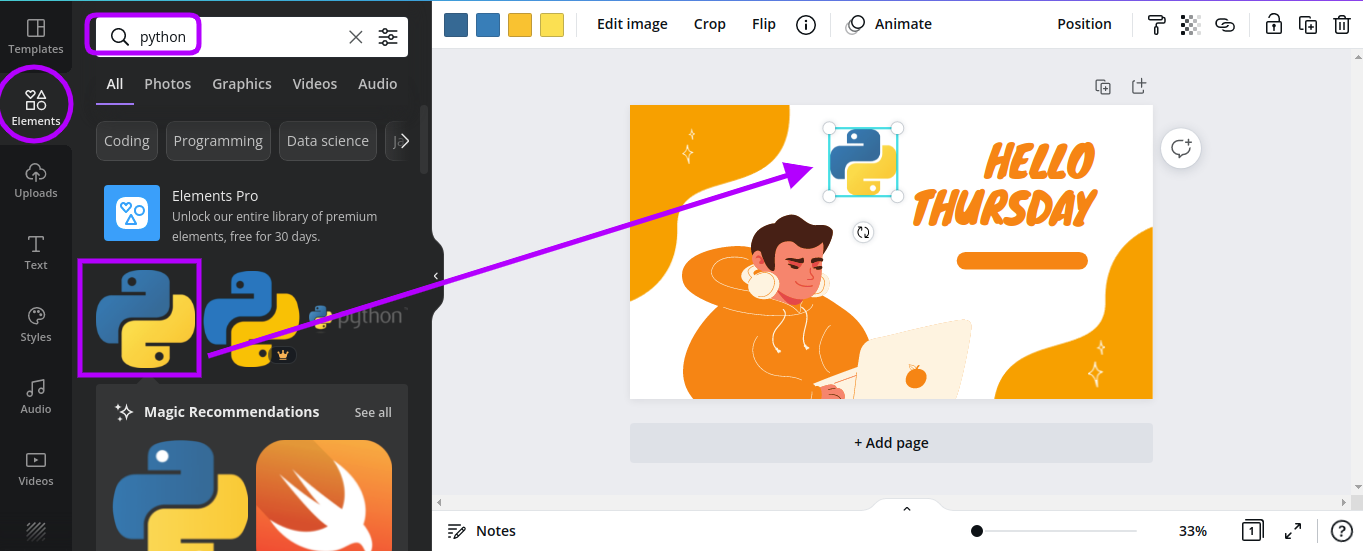Click the rotate handle below Python logo

click(x=863, y=232)
